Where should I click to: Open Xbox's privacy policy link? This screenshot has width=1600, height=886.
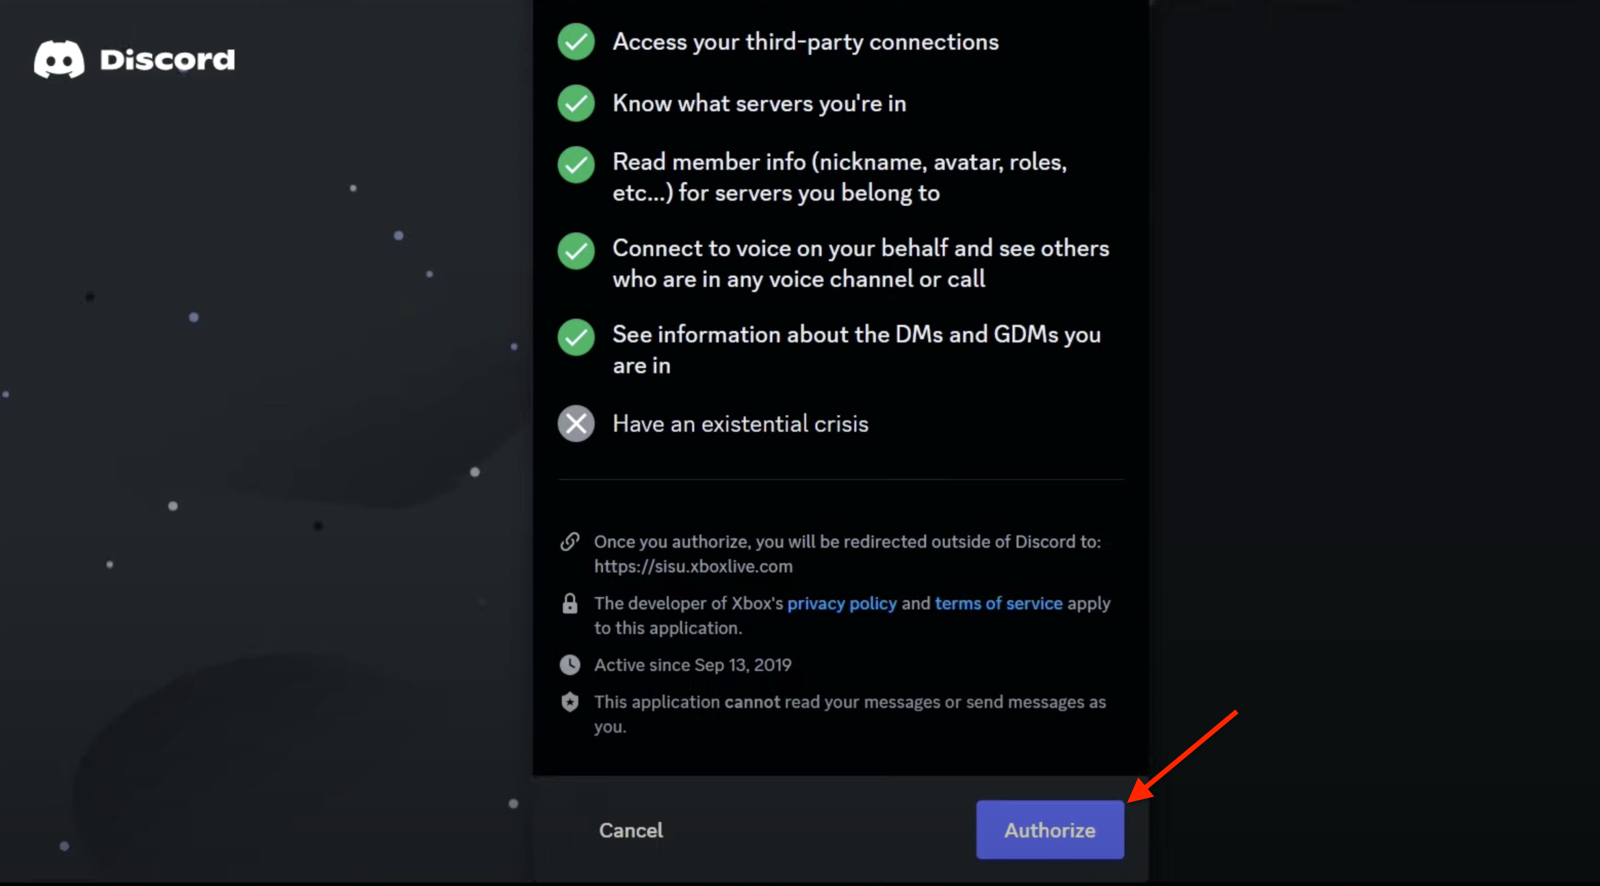842,603
